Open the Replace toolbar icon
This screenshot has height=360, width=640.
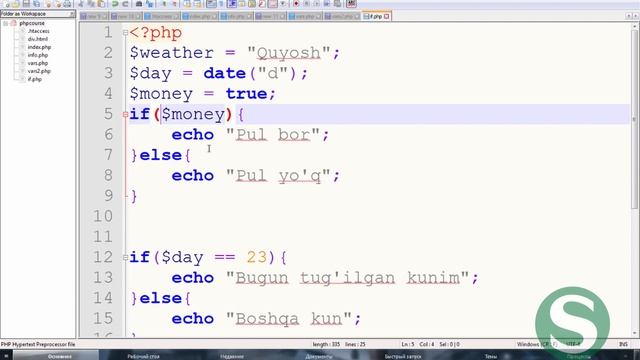149,4
